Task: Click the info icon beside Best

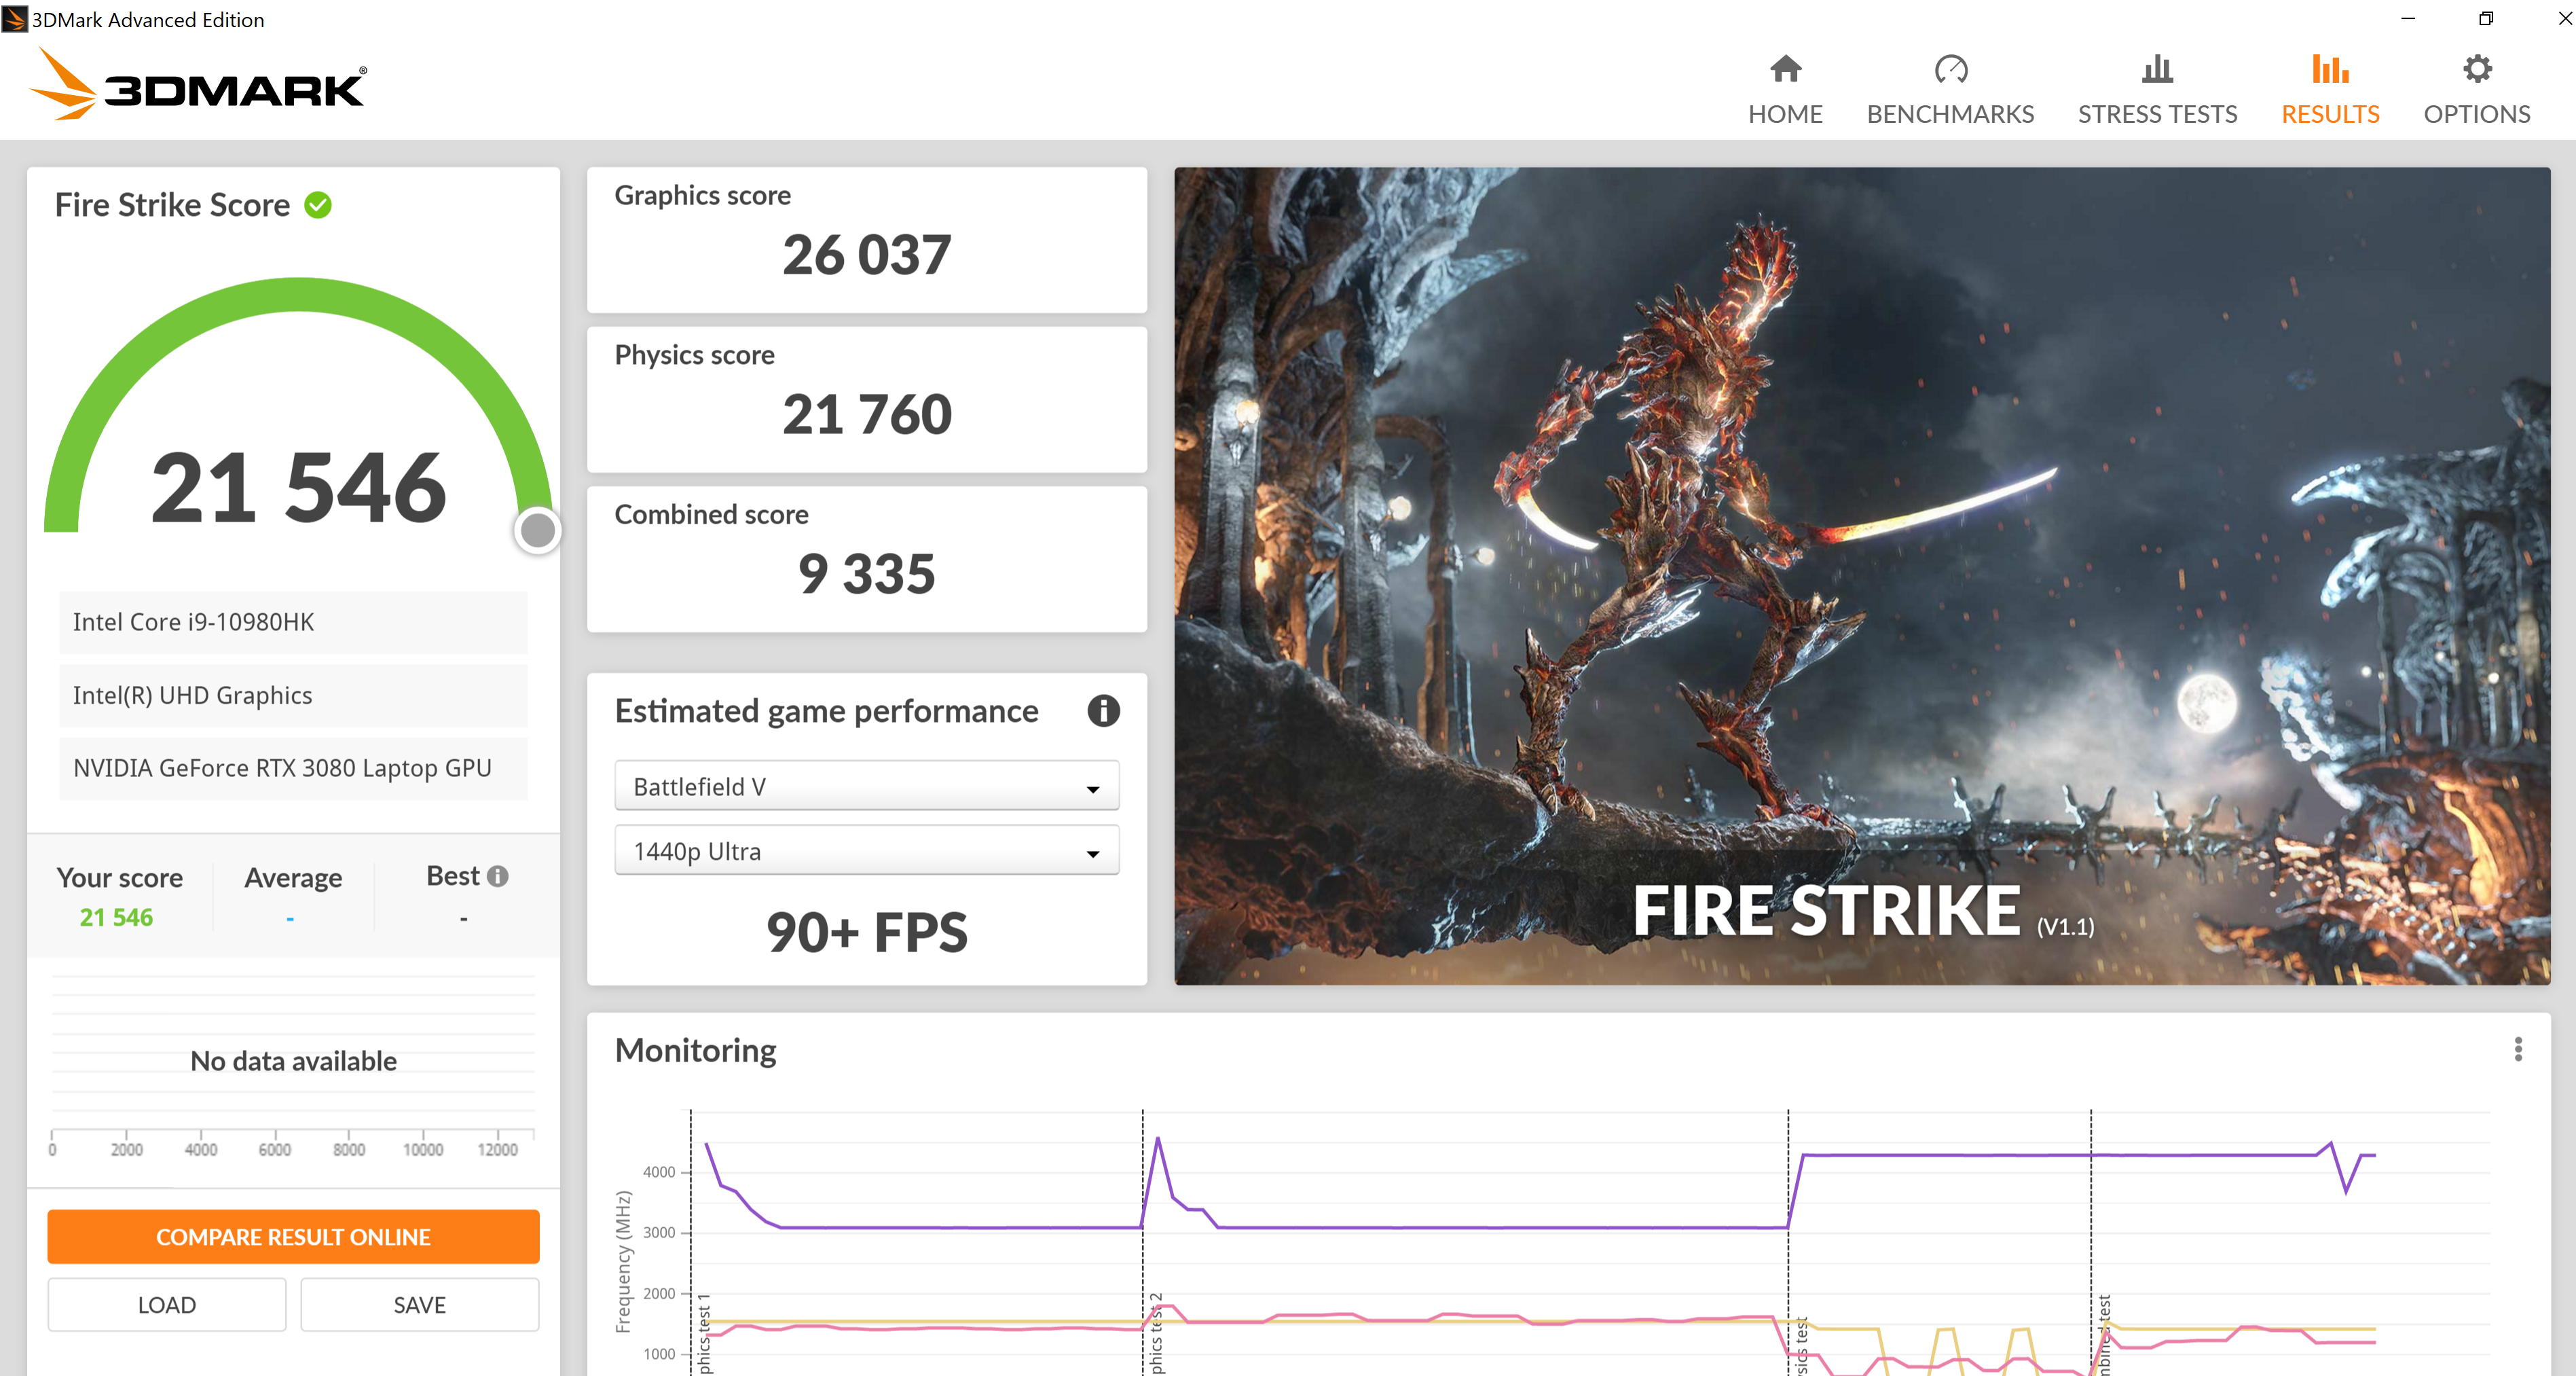Action: [498, 876]
